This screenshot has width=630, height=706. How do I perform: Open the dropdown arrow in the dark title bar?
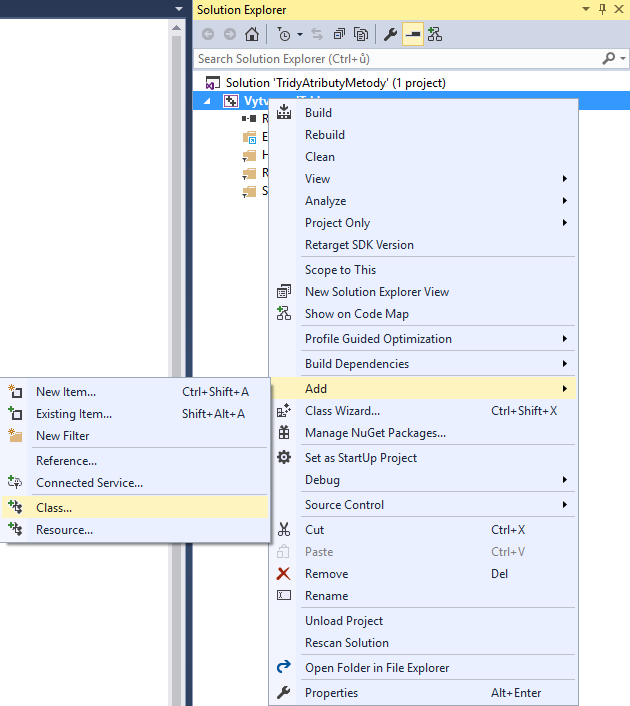pos(179,9)
